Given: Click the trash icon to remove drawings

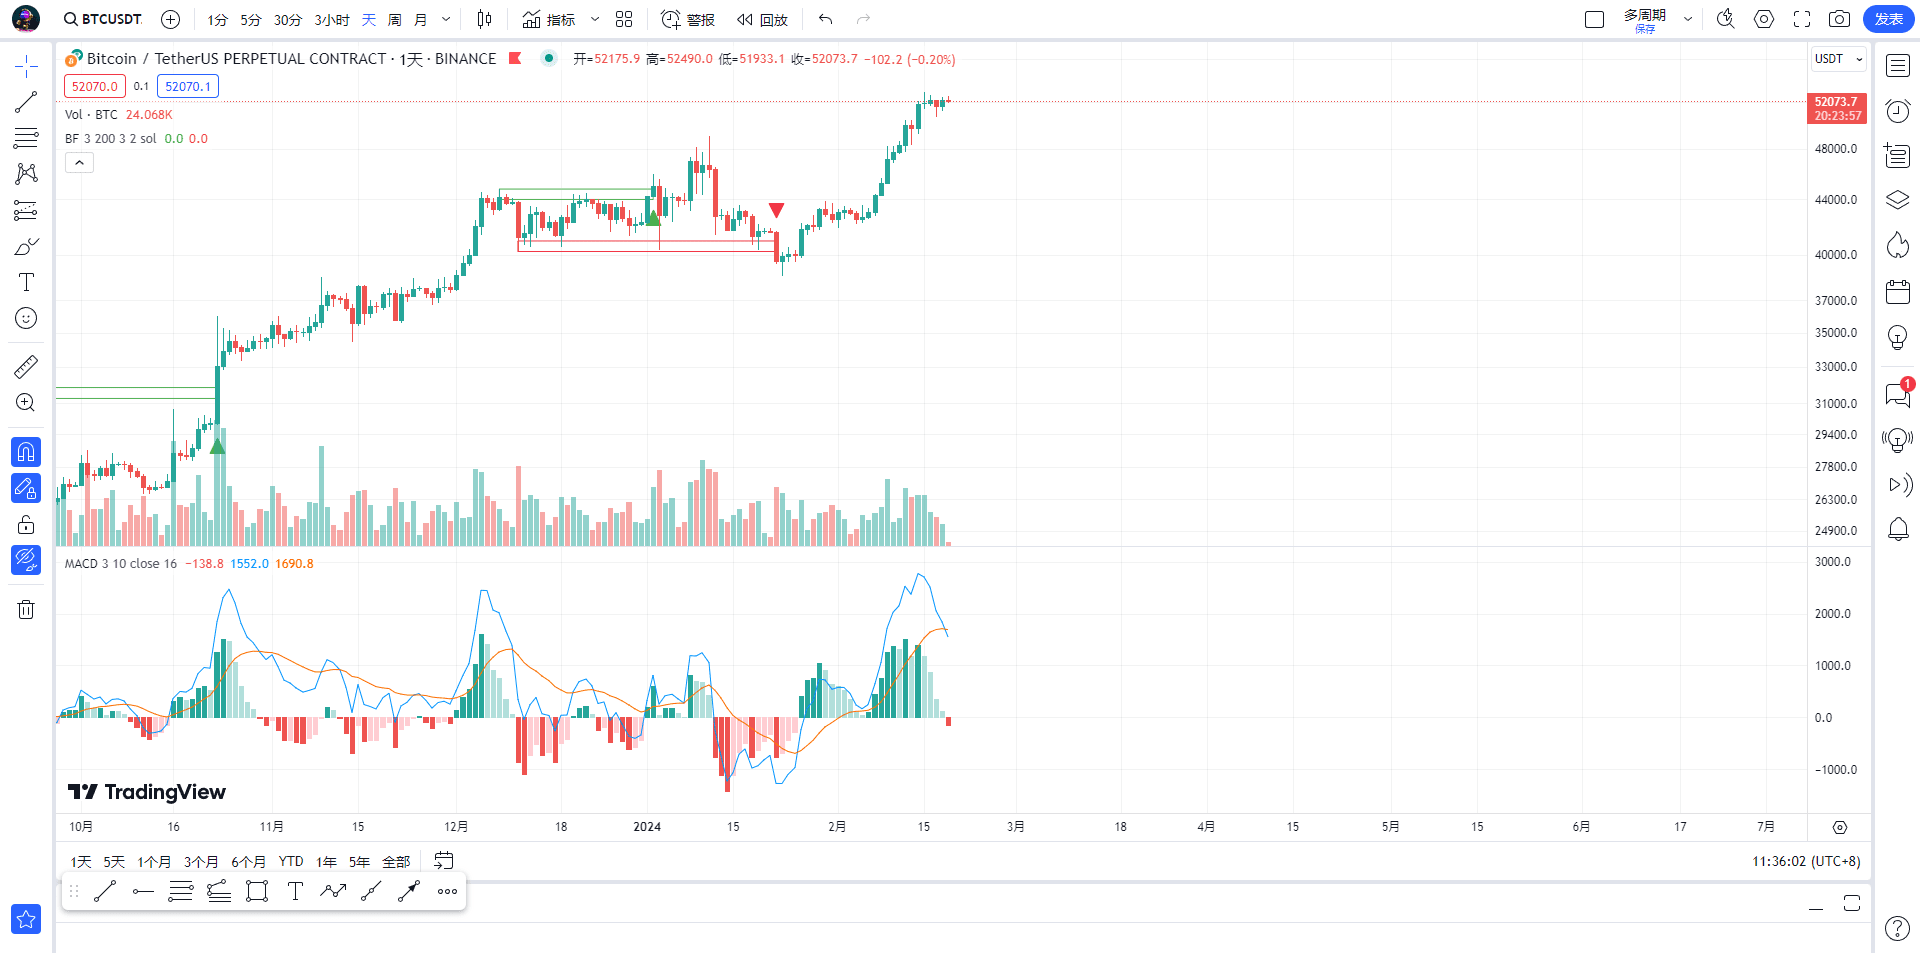Looking at the screenshot, I should click(x=26, y=609).
